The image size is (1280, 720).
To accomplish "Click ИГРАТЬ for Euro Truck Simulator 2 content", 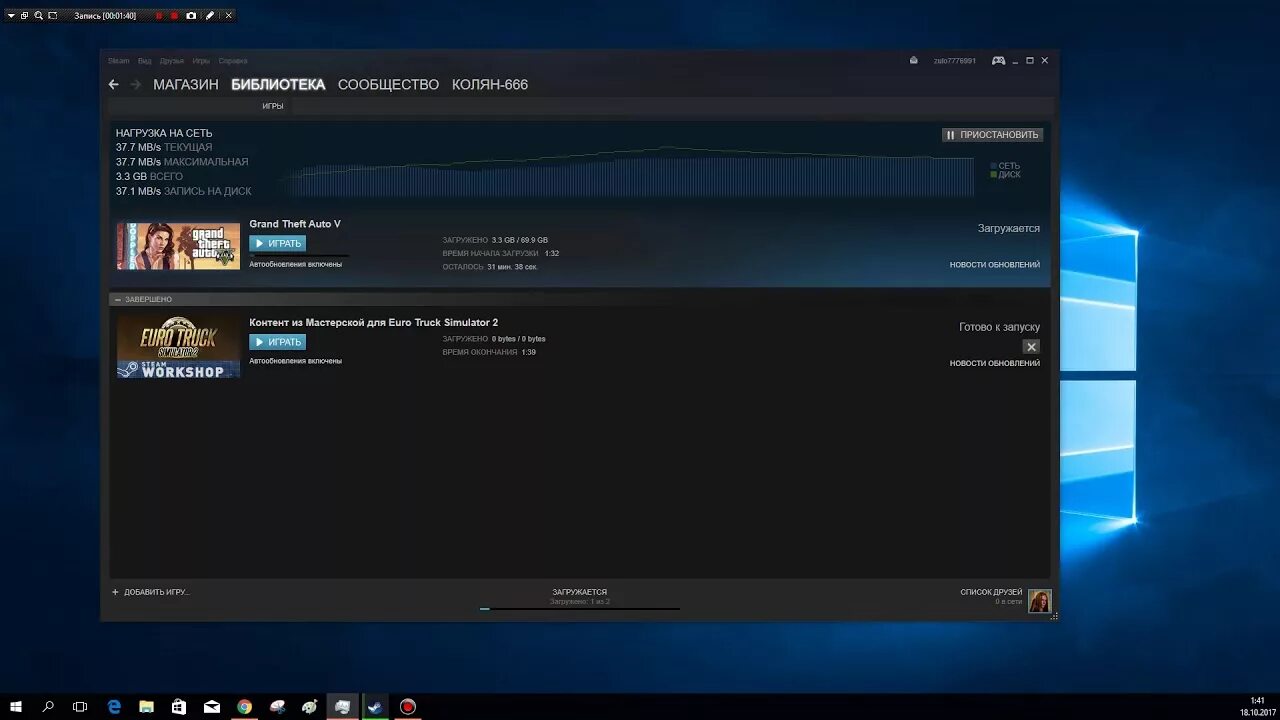I will coord(277,342).
